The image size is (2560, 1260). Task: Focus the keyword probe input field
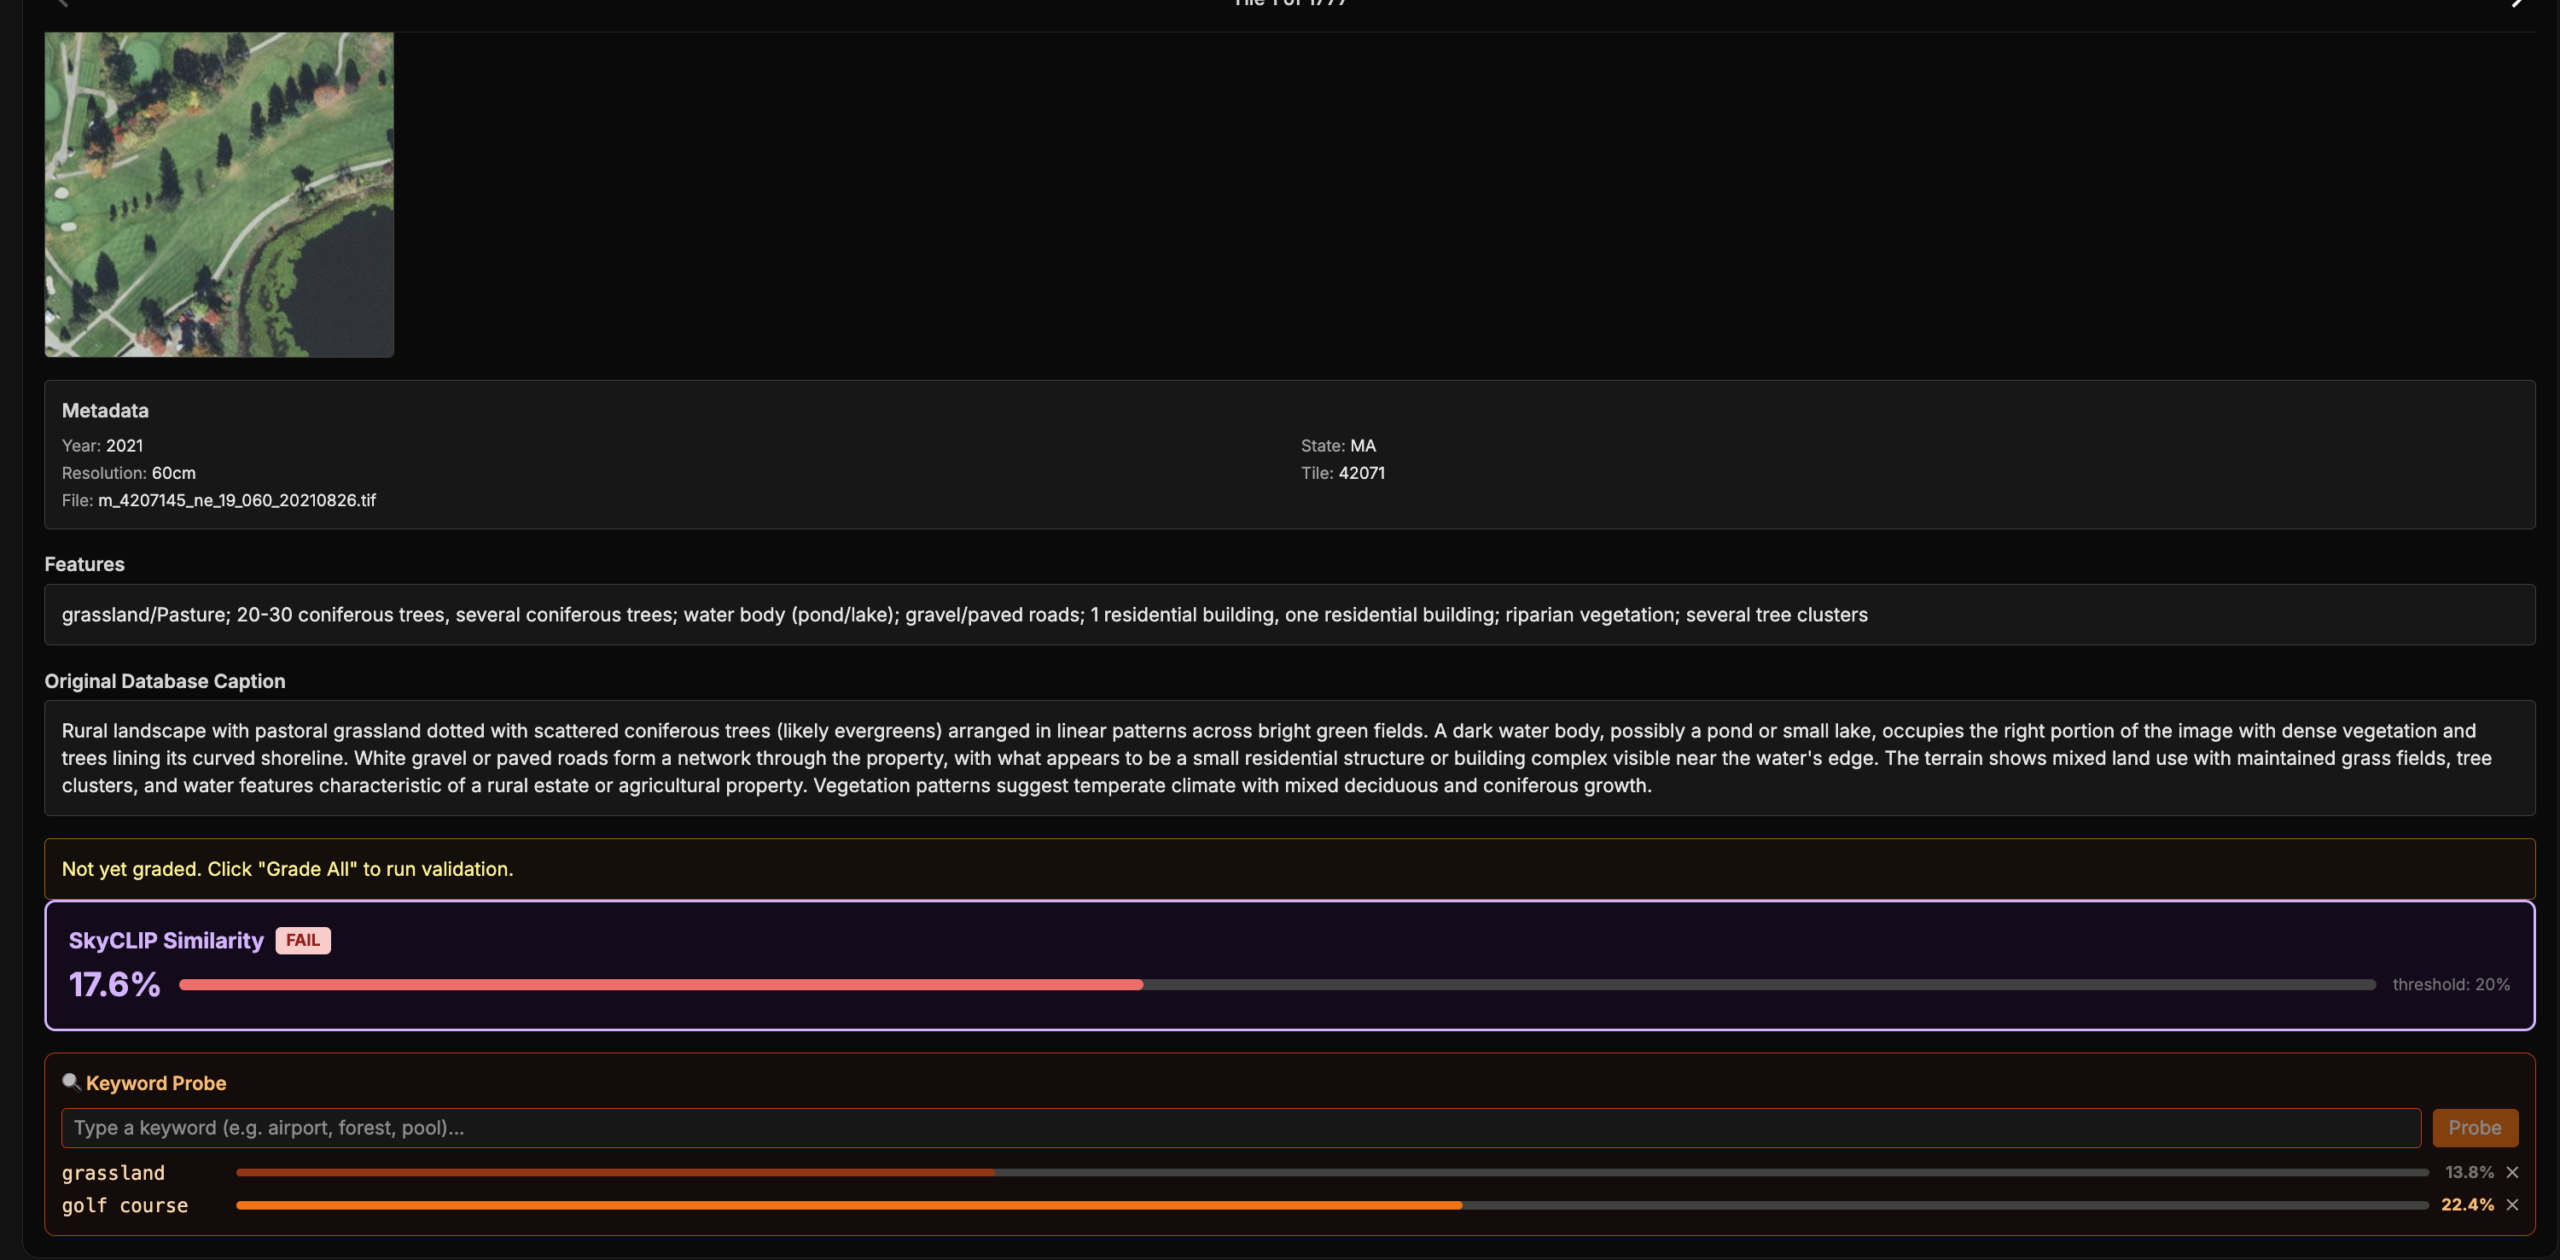1240,1128
